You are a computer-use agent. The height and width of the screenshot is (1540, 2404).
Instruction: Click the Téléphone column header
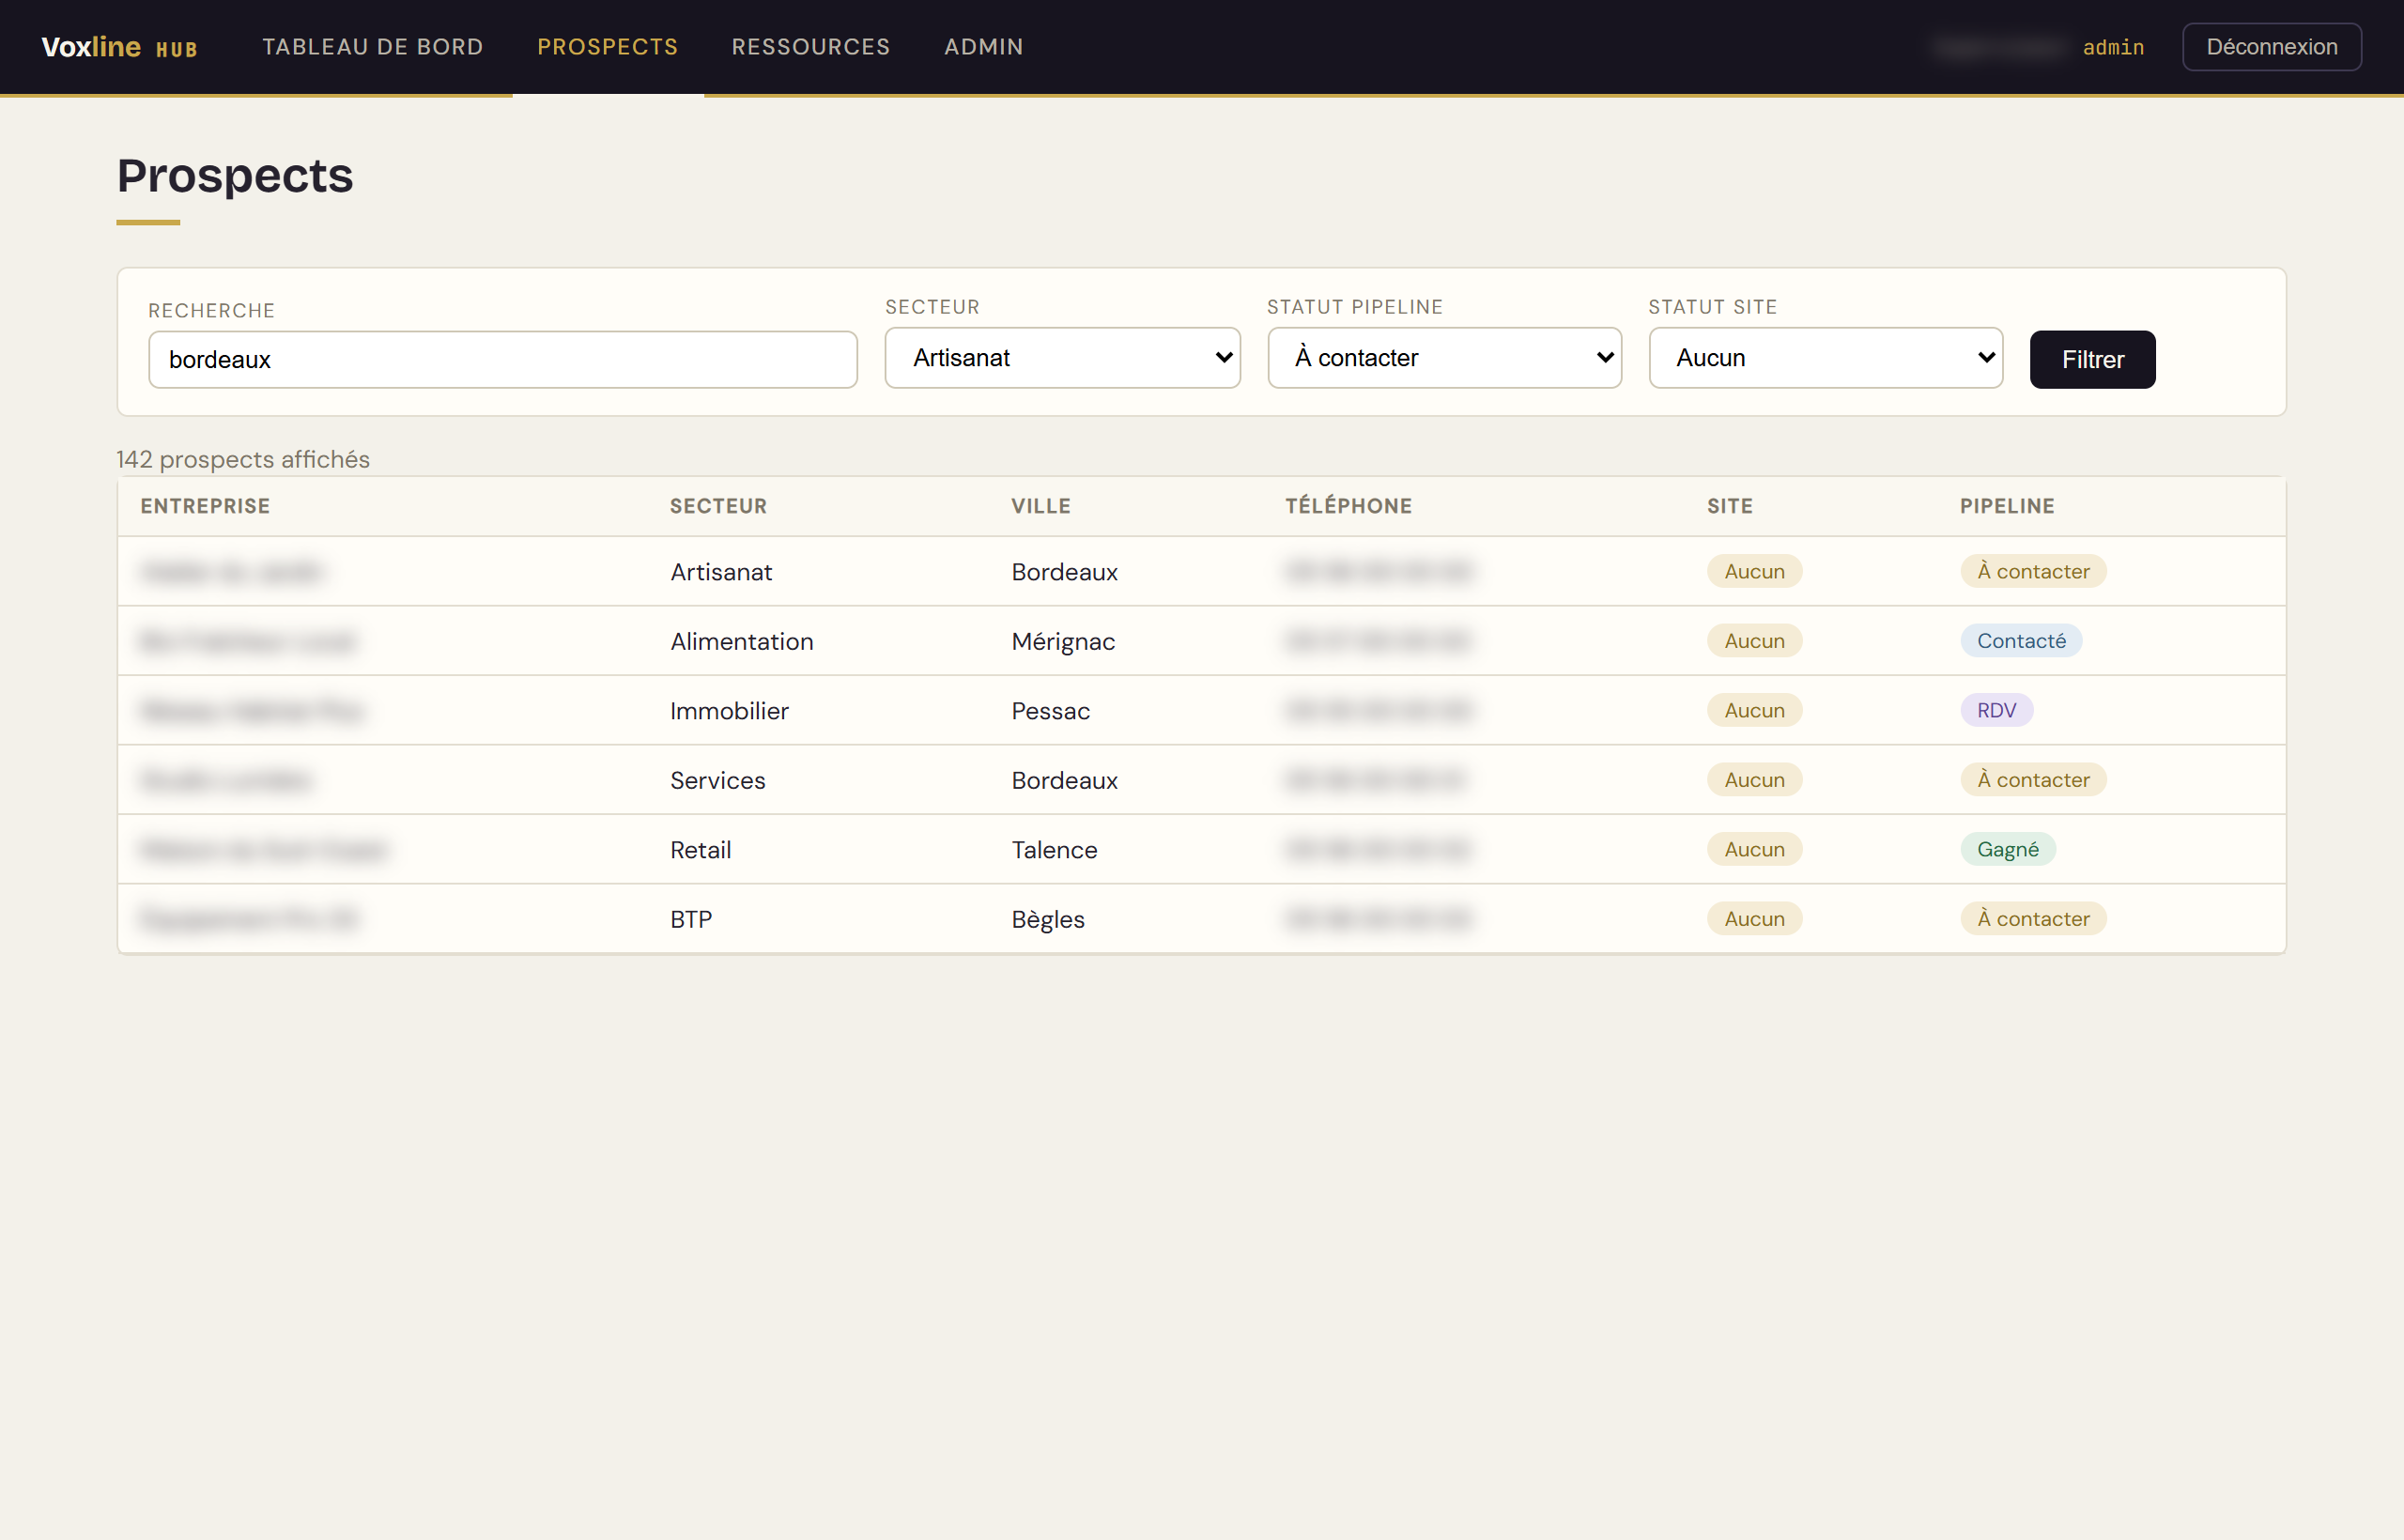(x=1348, y=506)
